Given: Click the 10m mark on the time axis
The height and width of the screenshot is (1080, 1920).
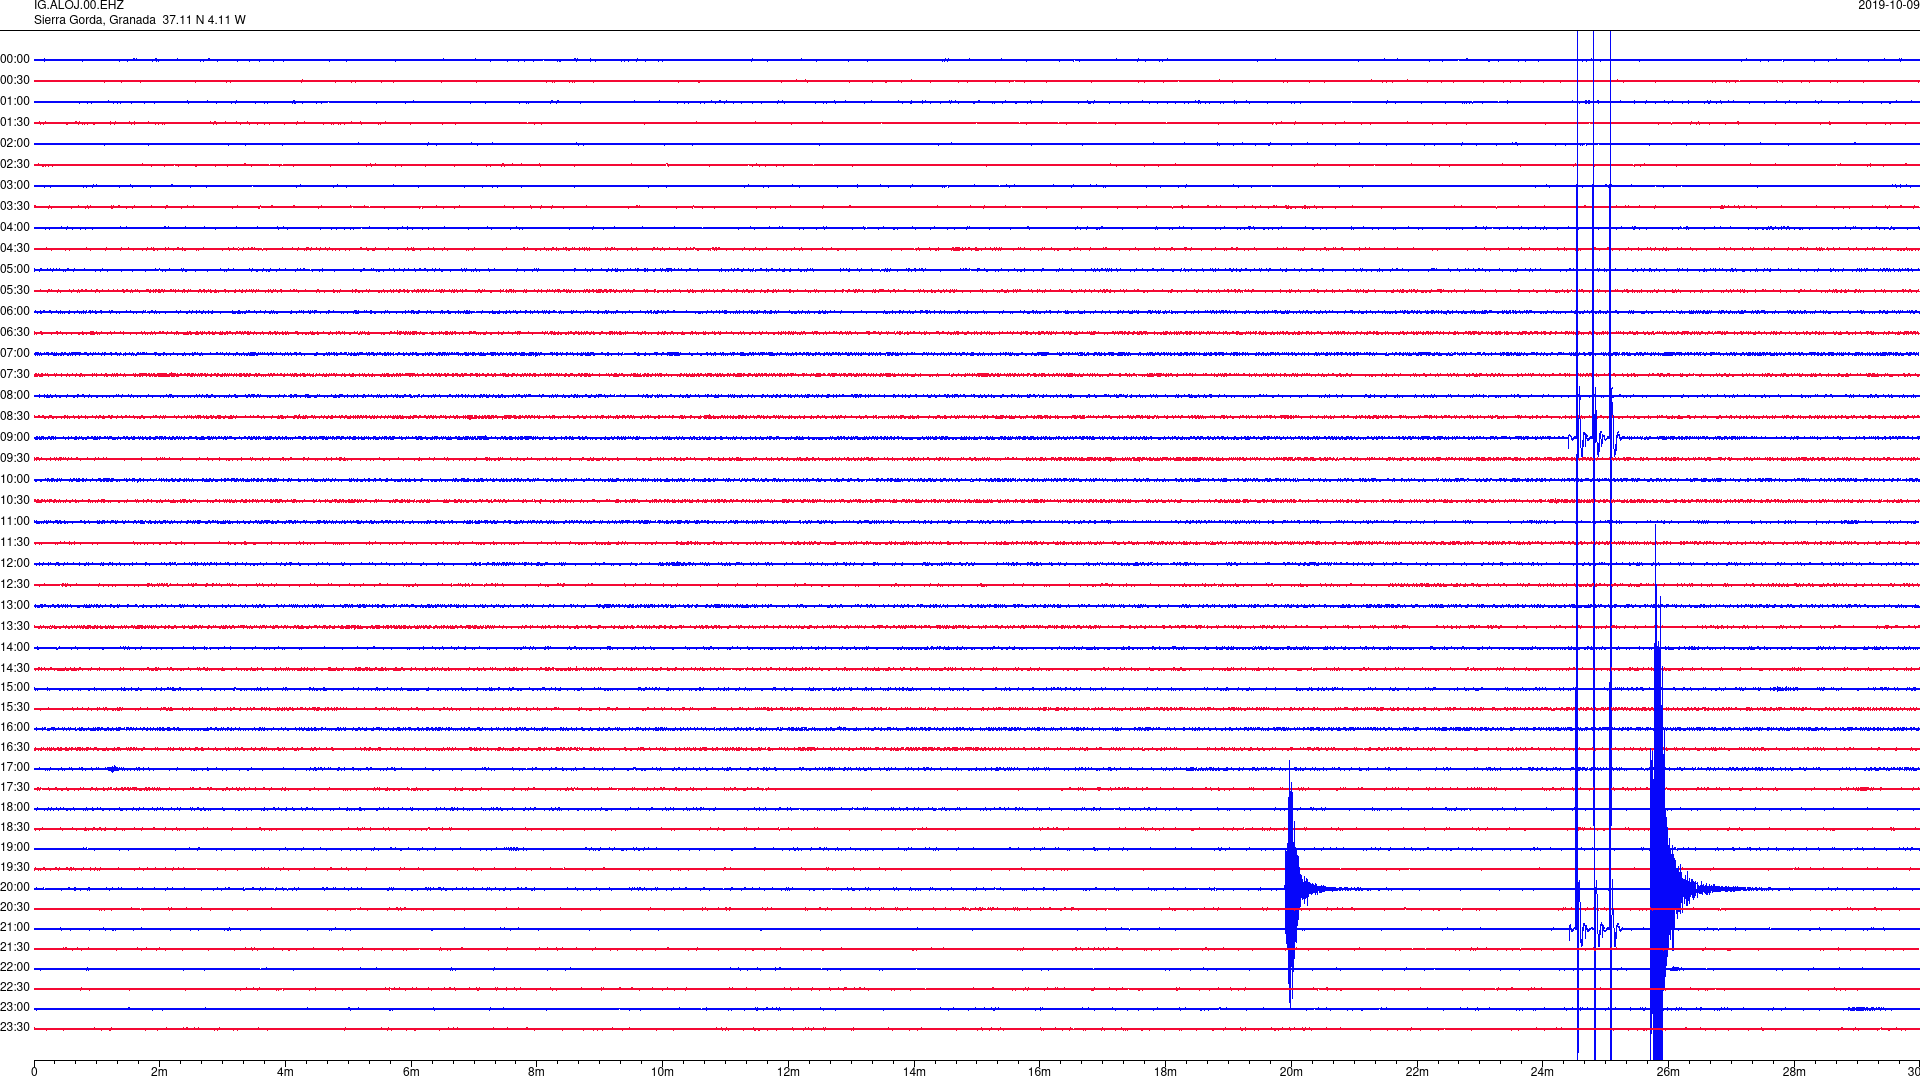Looking at the screenshot, I should [x=662, y=1072].
